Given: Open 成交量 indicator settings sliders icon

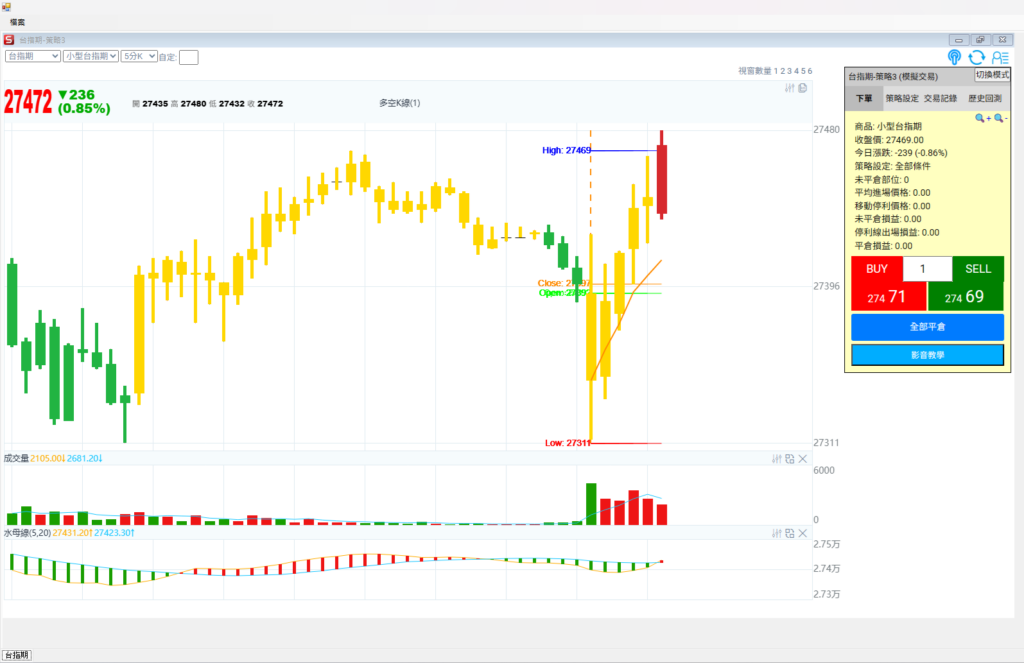Looking at the screenshot, I should 776,459.
